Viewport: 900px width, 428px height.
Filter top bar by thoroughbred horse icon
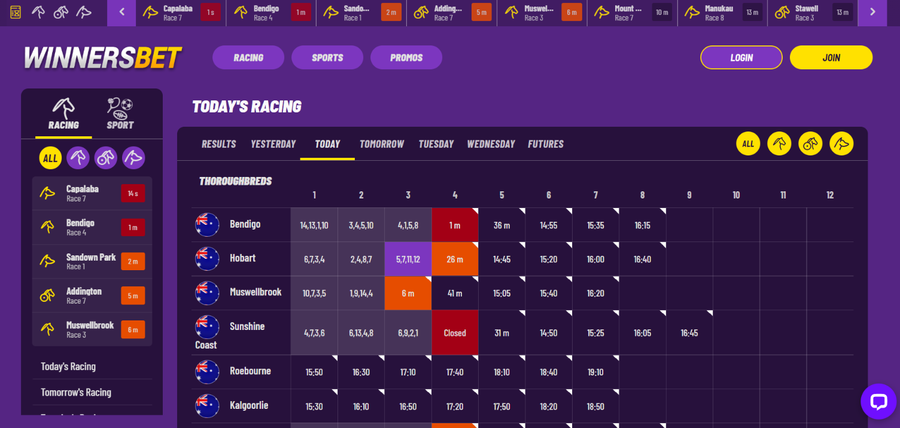click(x=38, y=12)
